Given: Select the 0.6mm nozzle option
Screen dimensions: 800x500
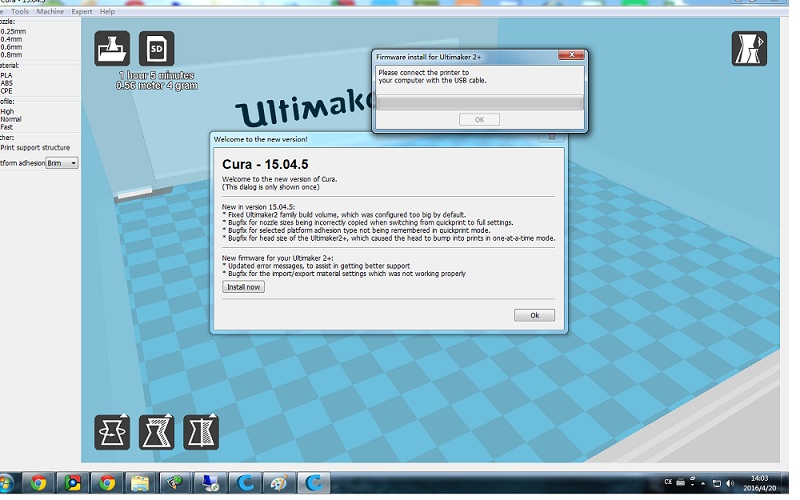Looking at the screenshot, I should (x=11, y=46).
